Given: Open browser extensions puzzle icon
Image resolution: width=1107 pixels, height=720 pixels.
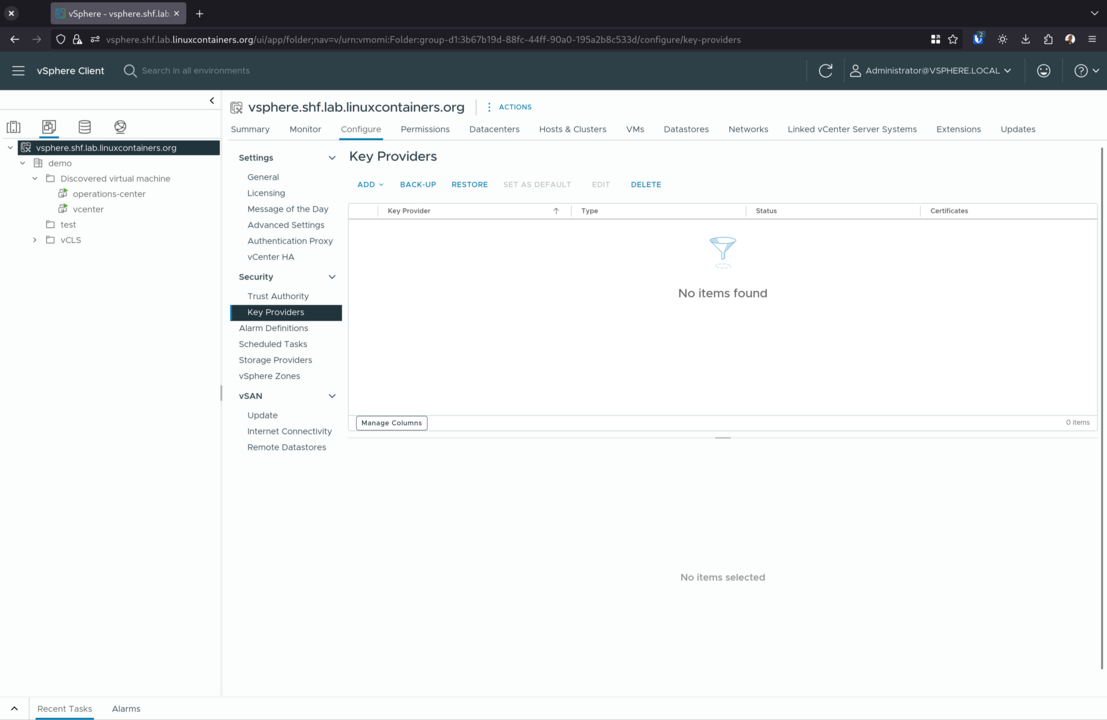Looking at the screenshot, I should tap(1048, 40).
